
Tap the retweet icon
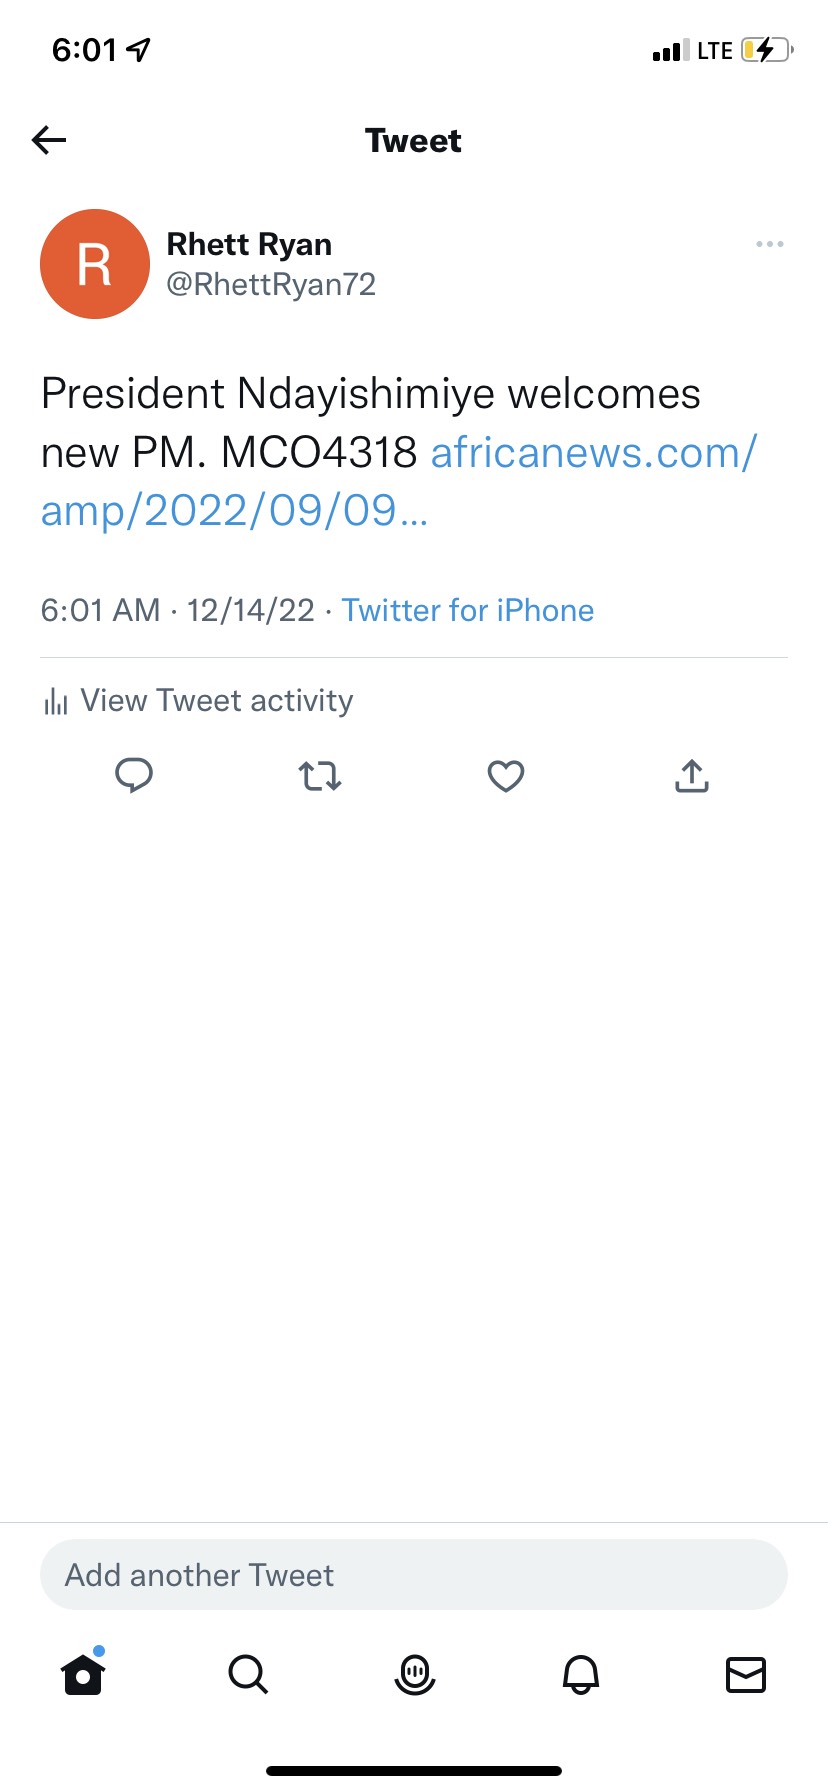pos(320,776)
